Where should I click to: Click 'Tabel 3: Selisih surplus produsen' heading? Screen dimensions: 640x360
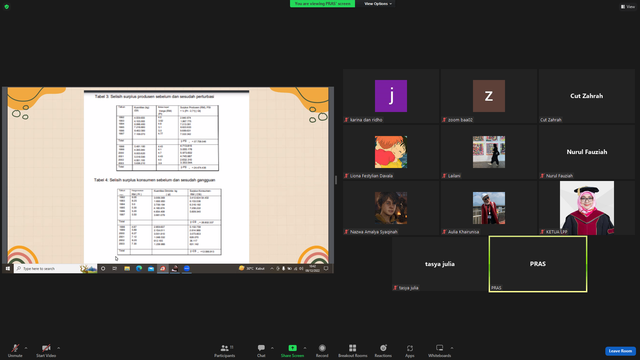point(154,96)
